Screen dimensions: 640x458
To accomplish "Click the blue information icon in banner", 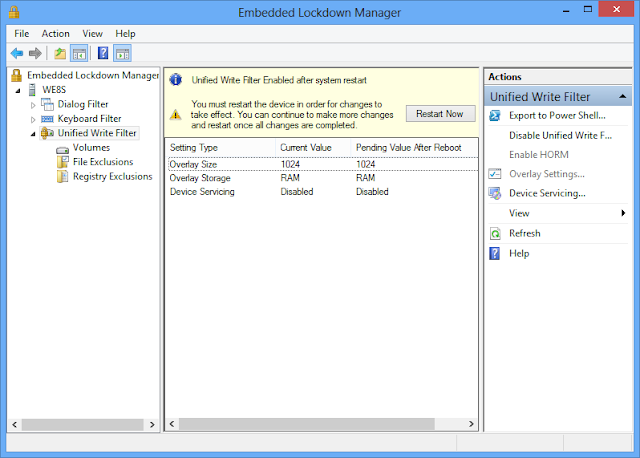I will 176,80.
